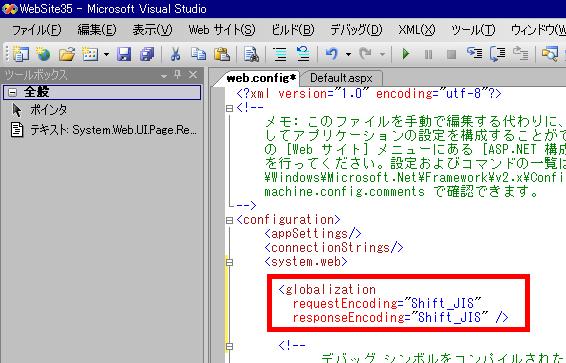Click the <connectionStrings/> line in editor
Image resolution: width=566 pixels, height=363 pixels.
(x=334, y=248)
